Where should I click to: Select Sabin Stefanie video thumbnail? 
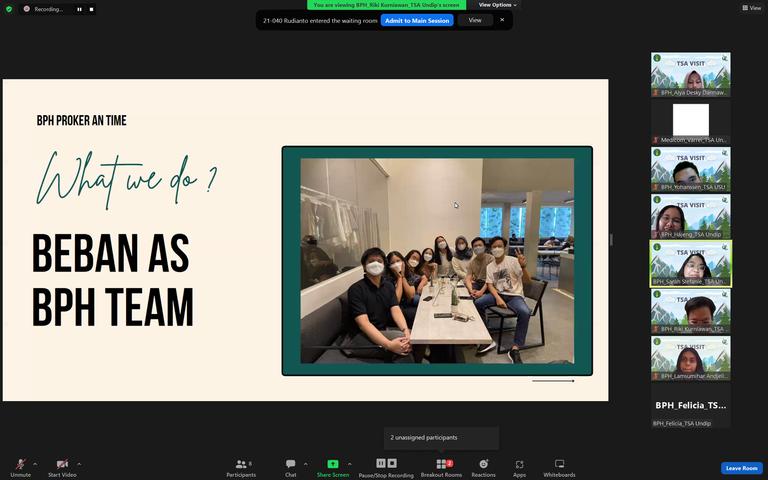691,264
